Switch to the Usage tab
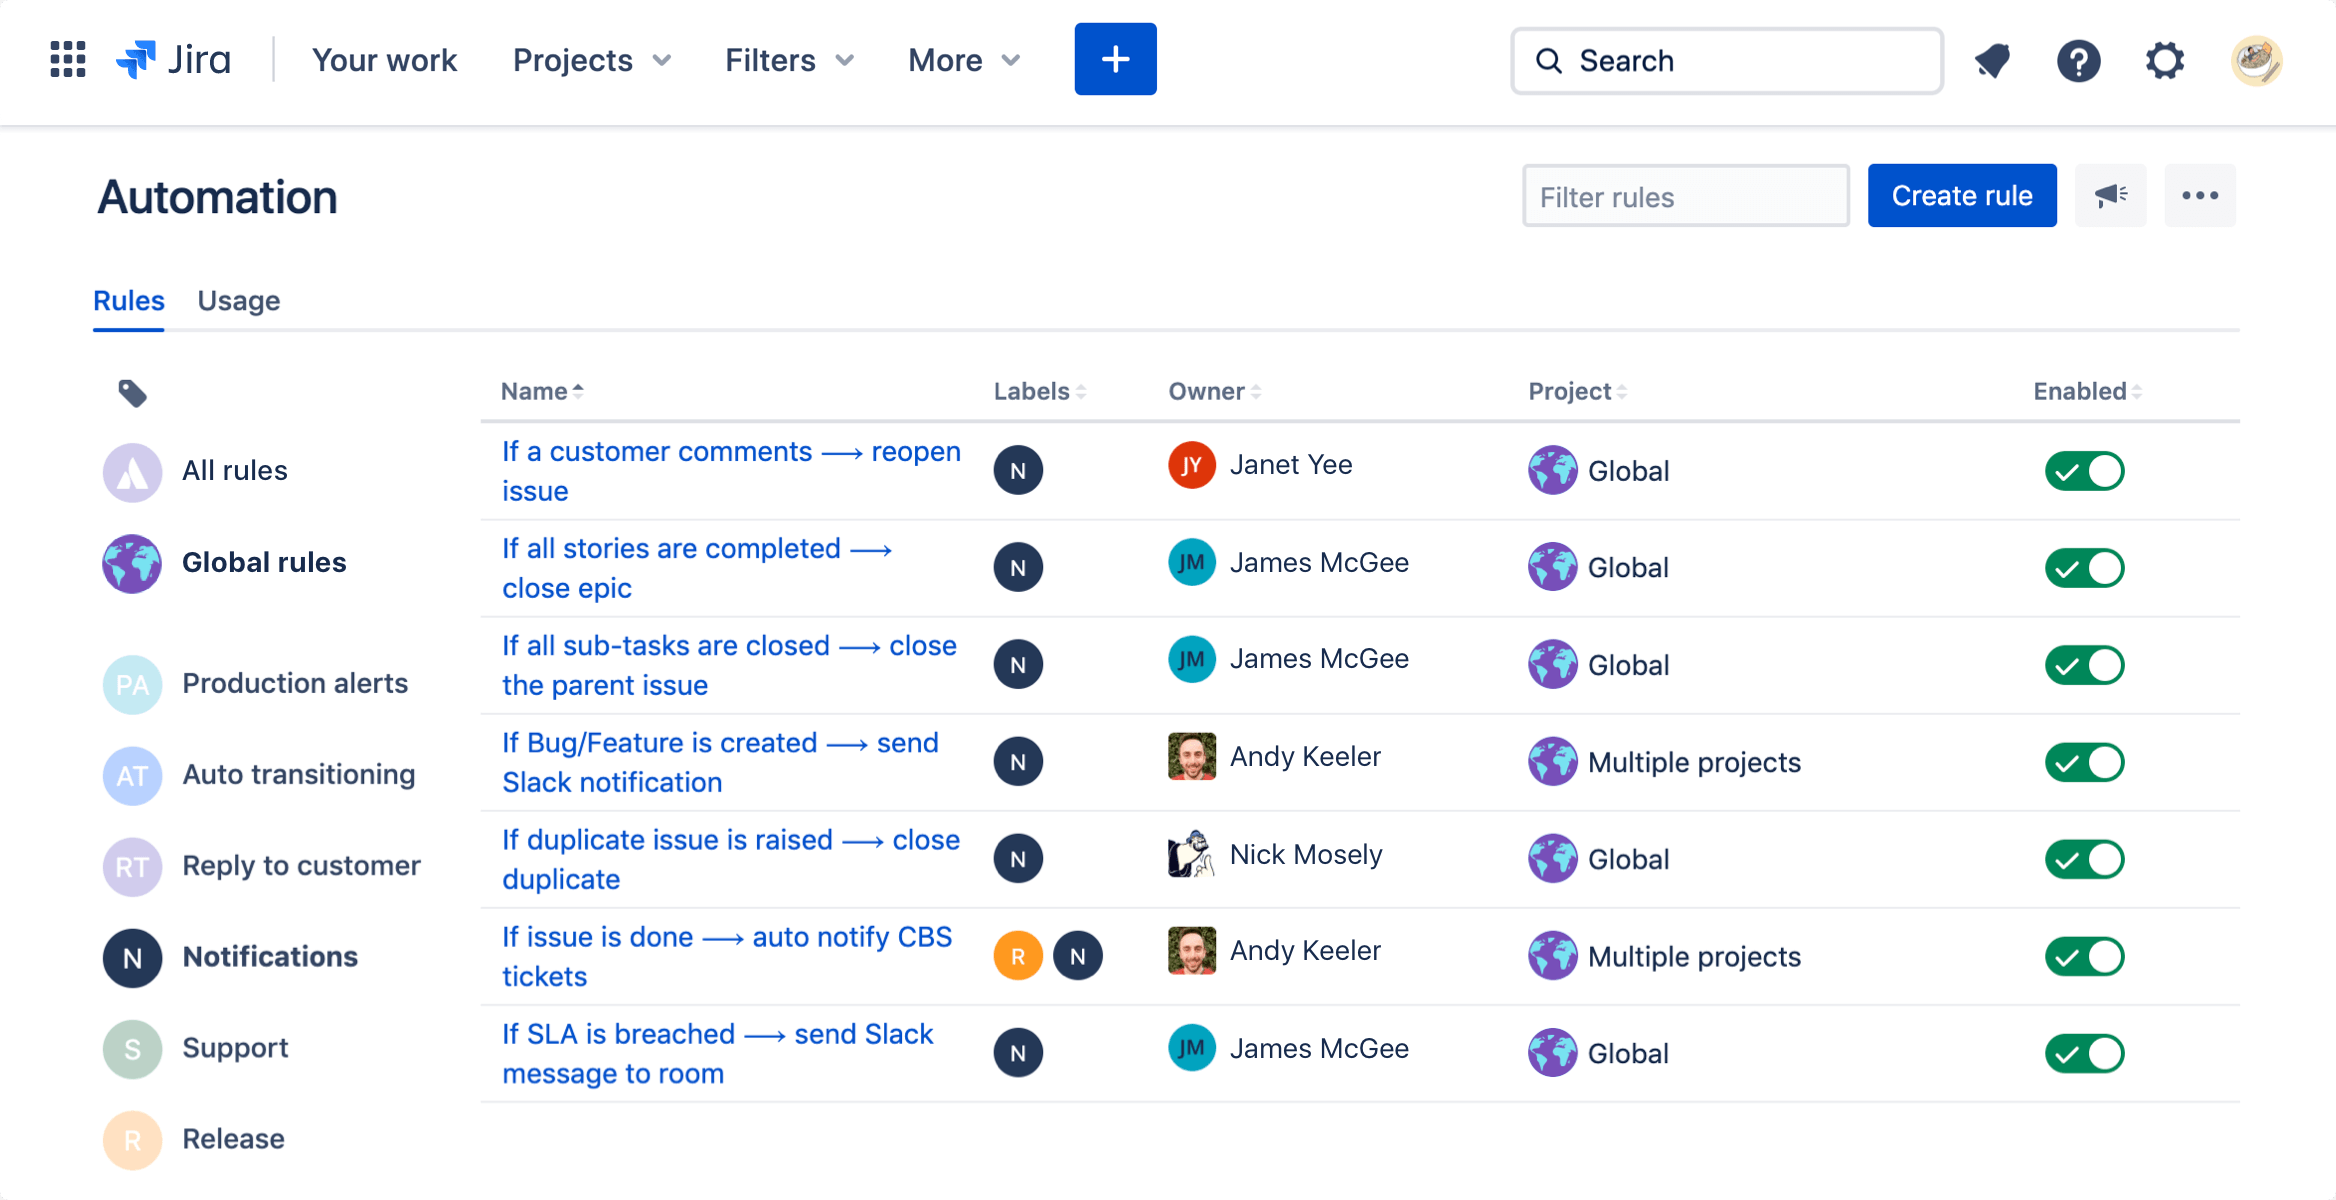 tap(238, 300)
